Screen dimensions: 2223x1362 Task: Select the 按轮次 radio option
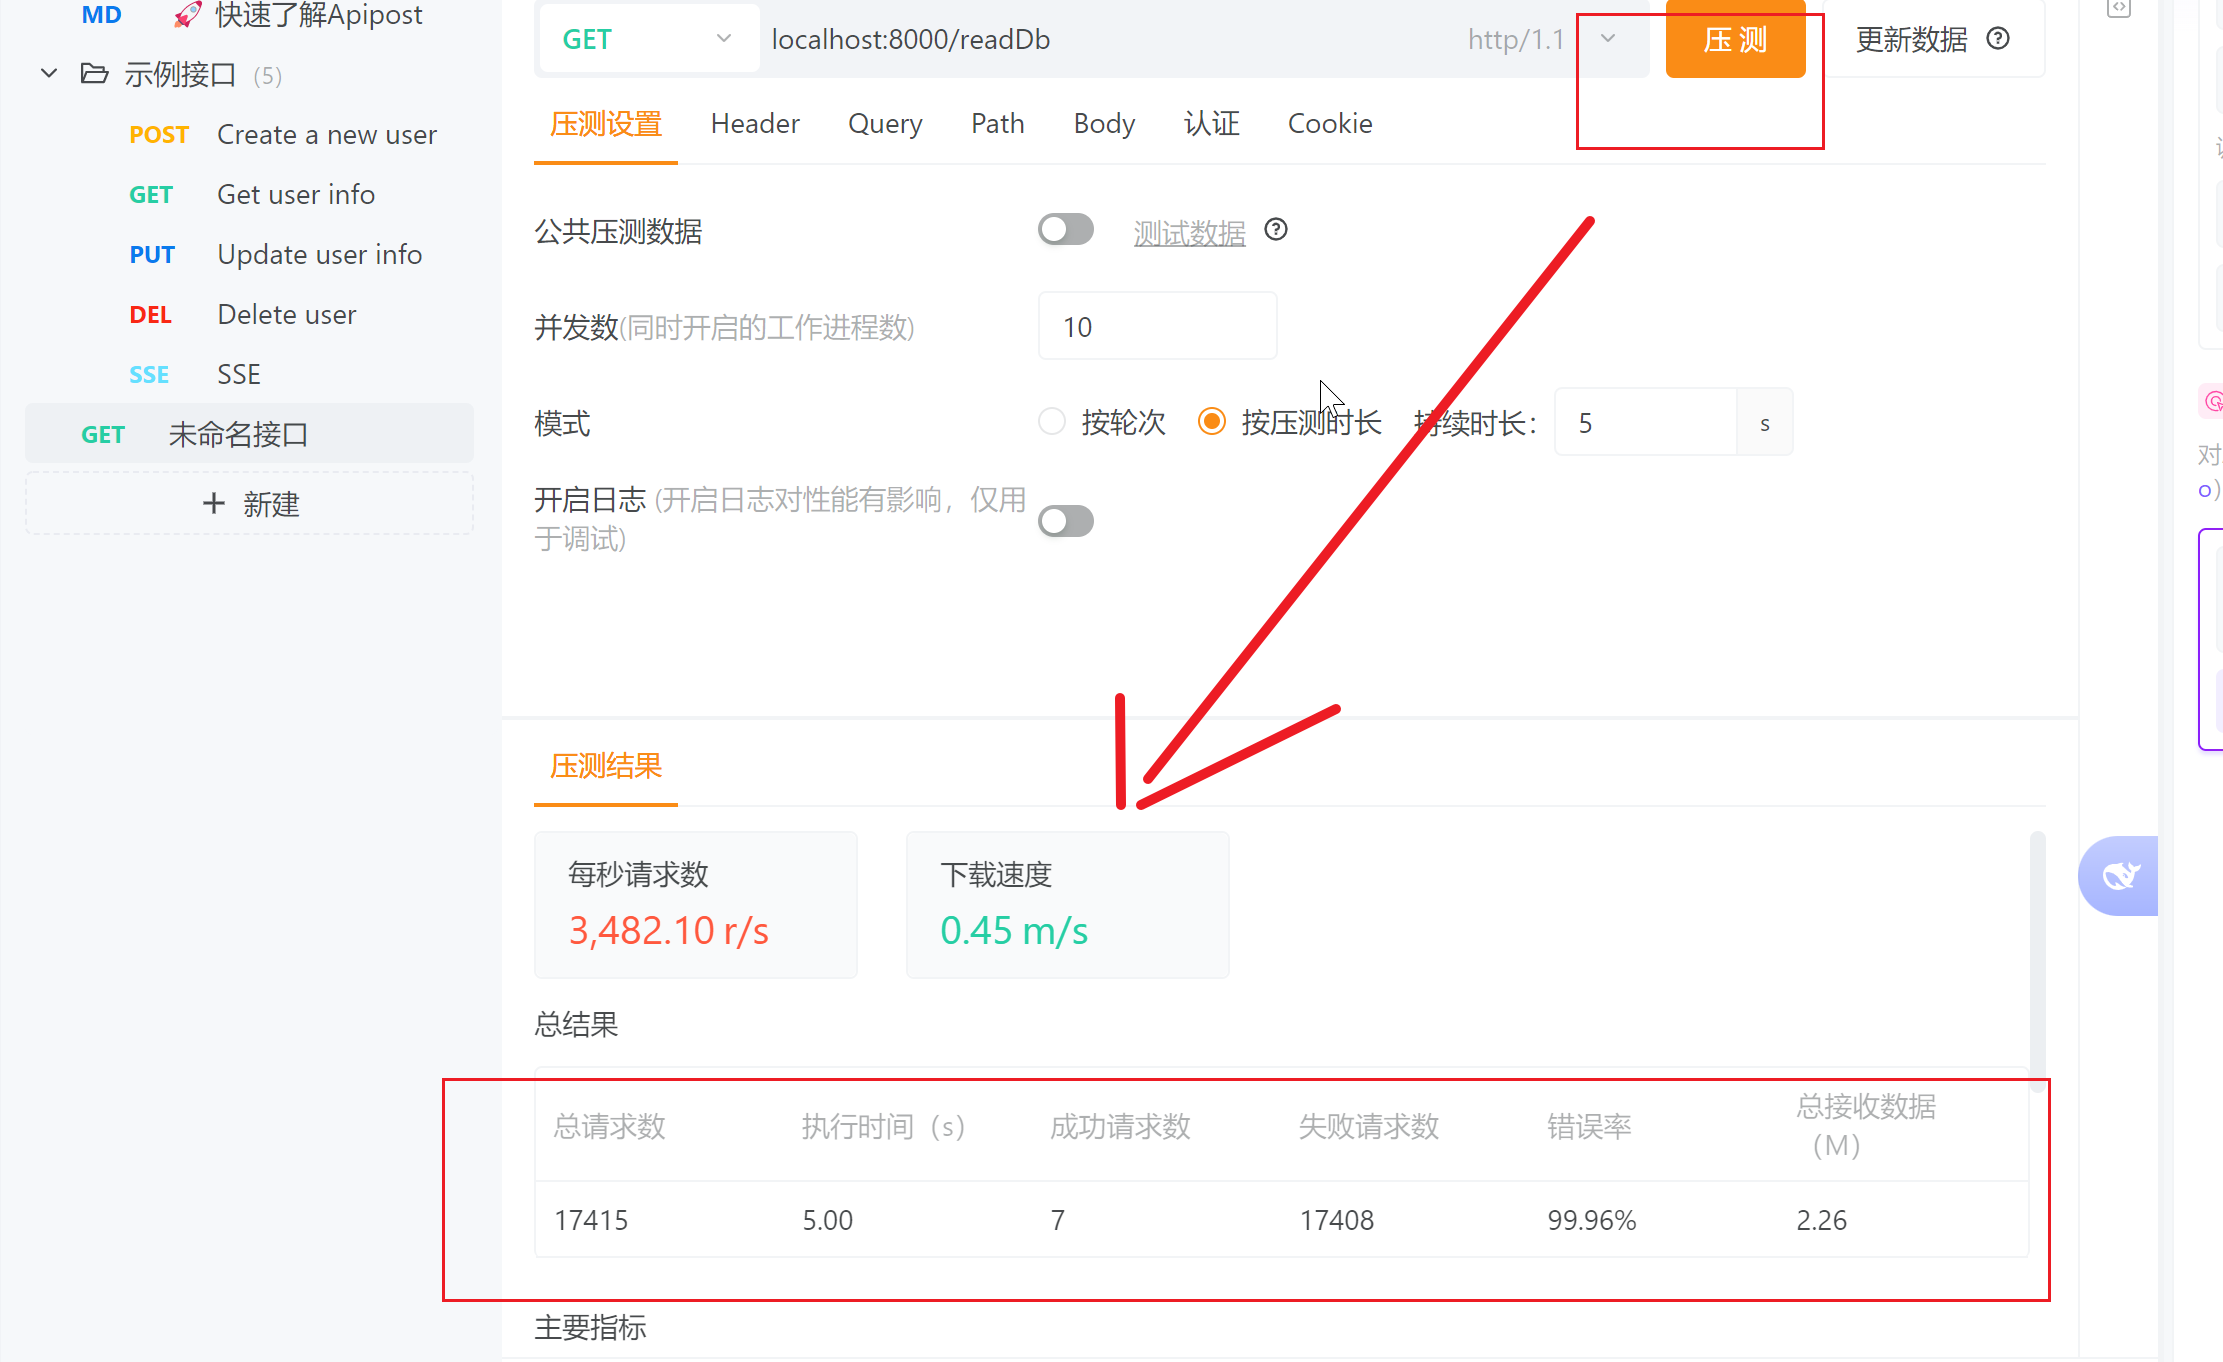[x=1052, y=422]
